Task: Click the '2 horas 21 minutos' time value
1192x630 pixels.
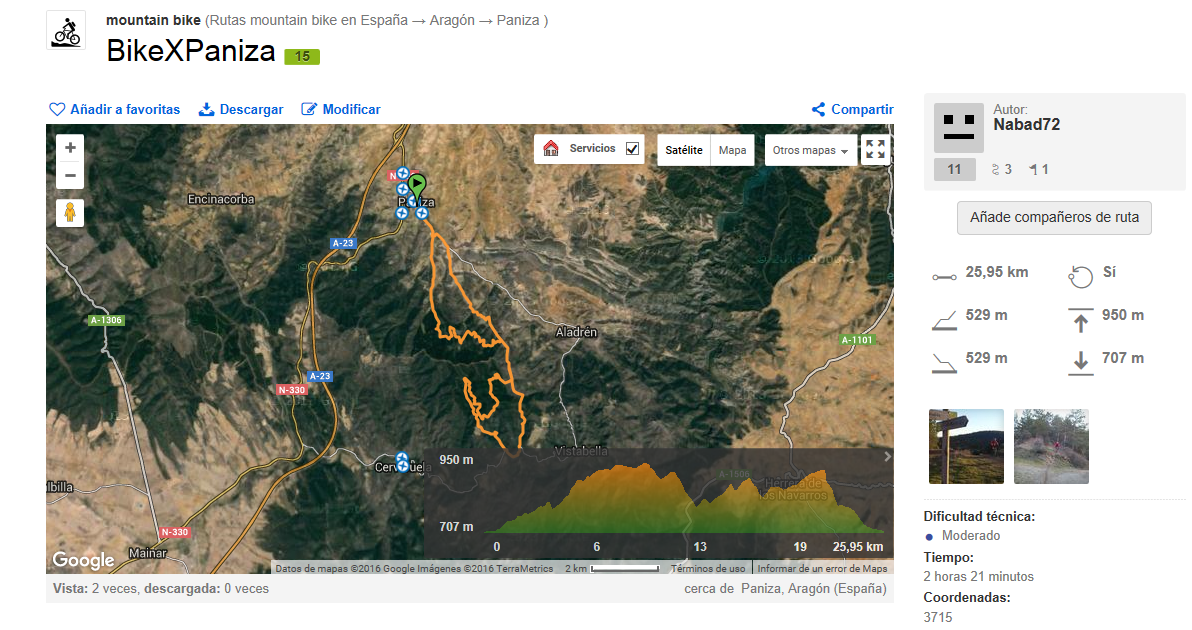Action: 978,576
